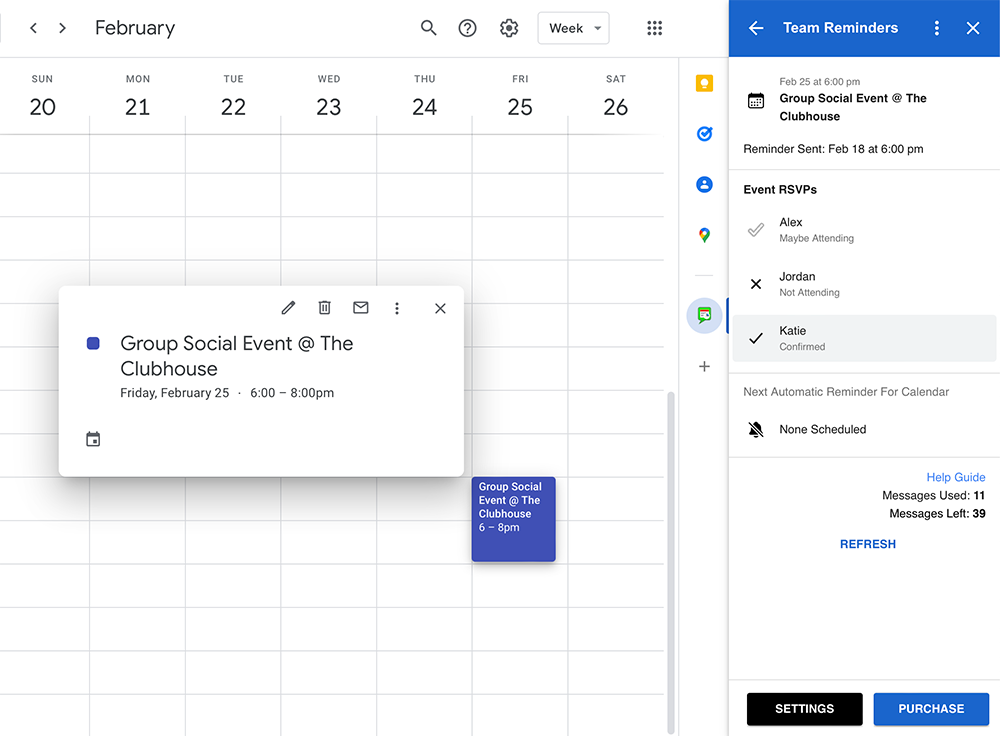This screenshot has width=1000, height=736.
Task: Open the Help Guide link
Action: point(955,477)
